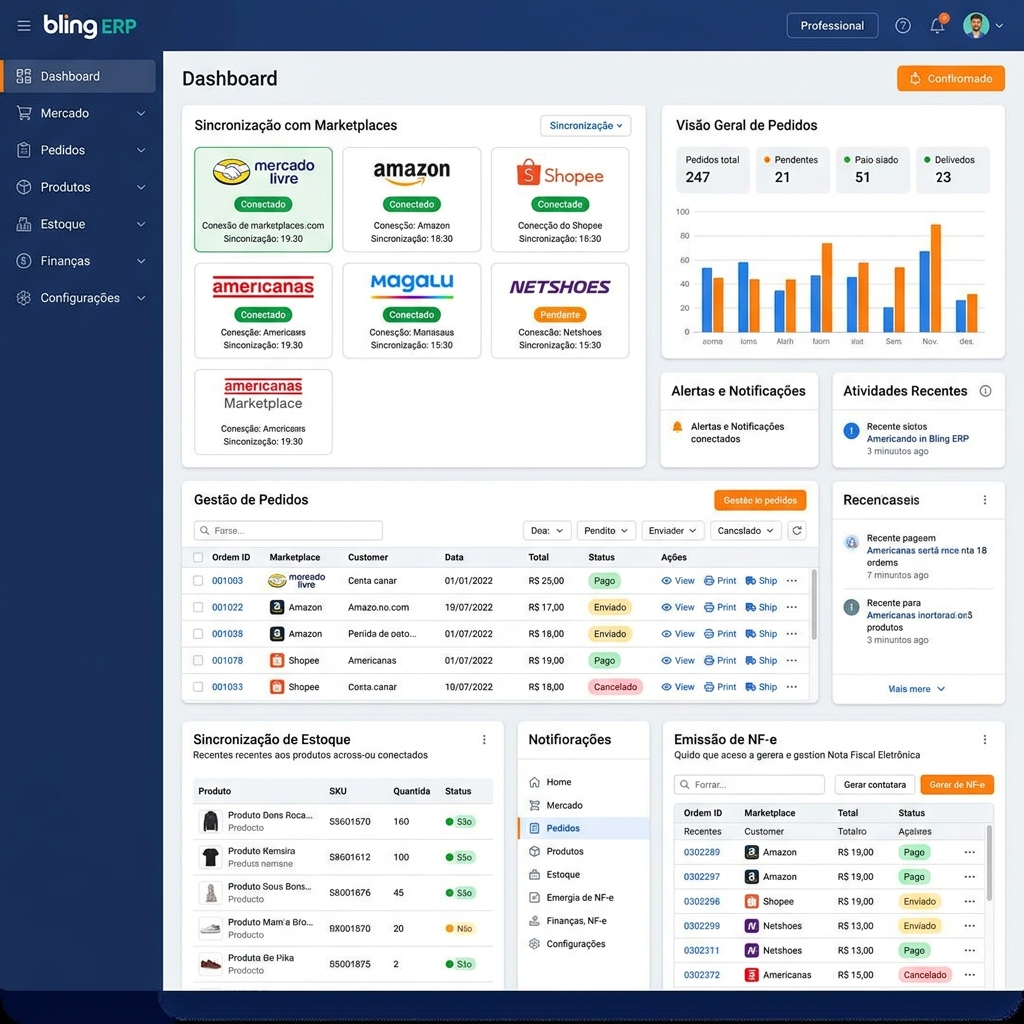Click the Finanças dollar icon in sidebar
Screen dimensions: 1024x1024
click(24, 261)
